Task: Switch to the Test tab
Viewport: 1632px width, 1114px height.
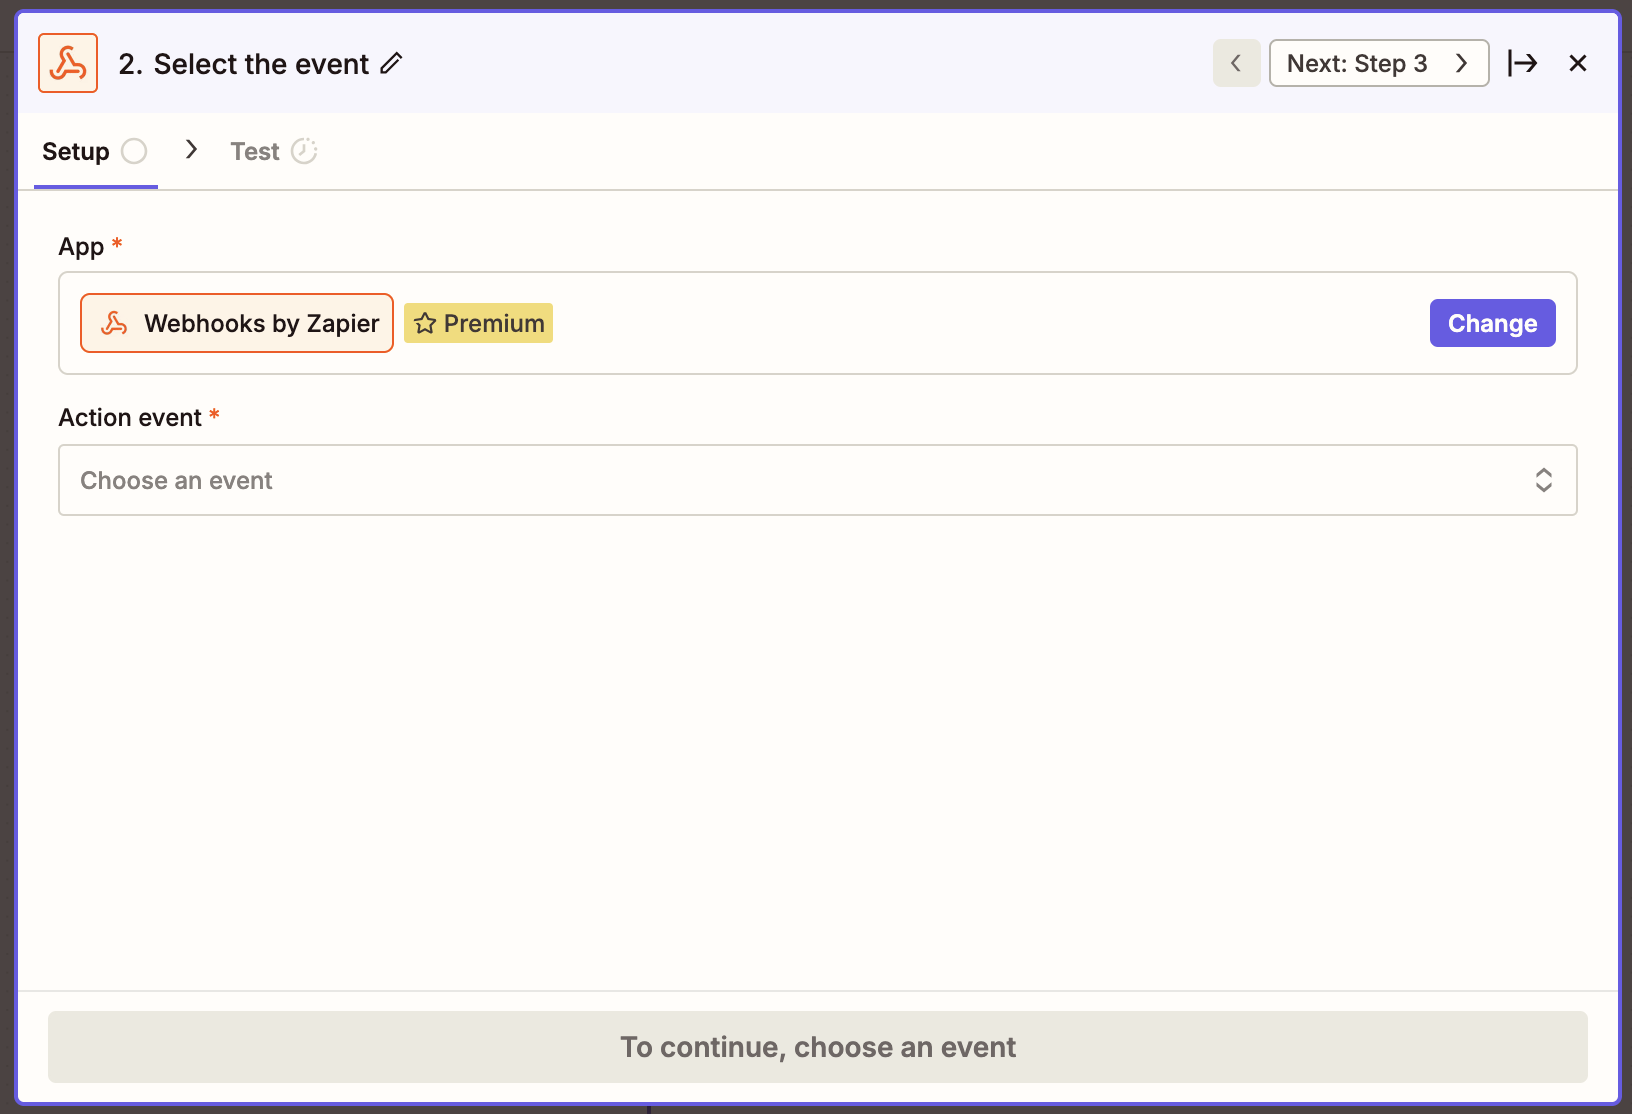Action: tap(255, 151)
